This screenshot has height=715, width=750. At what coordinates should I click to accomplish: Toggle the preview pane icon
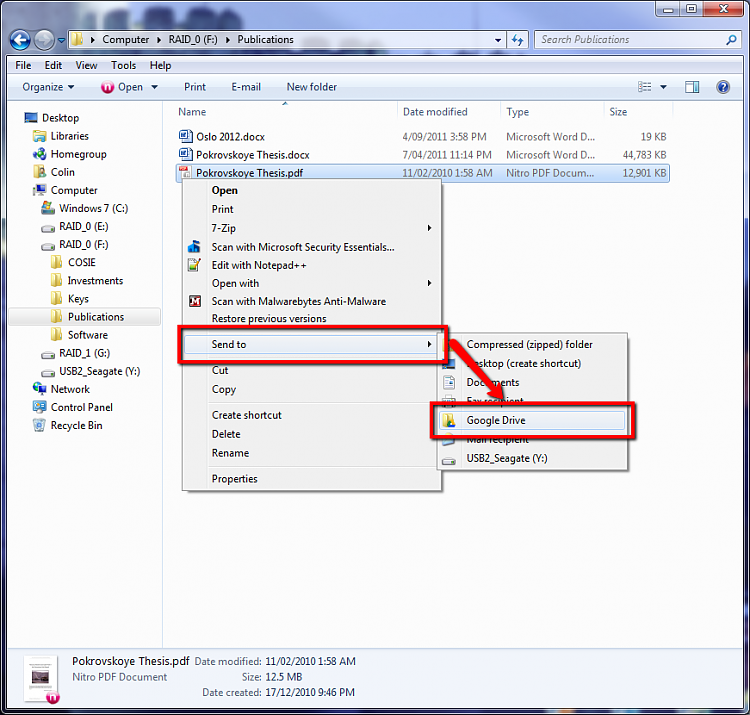coord(692,87)
